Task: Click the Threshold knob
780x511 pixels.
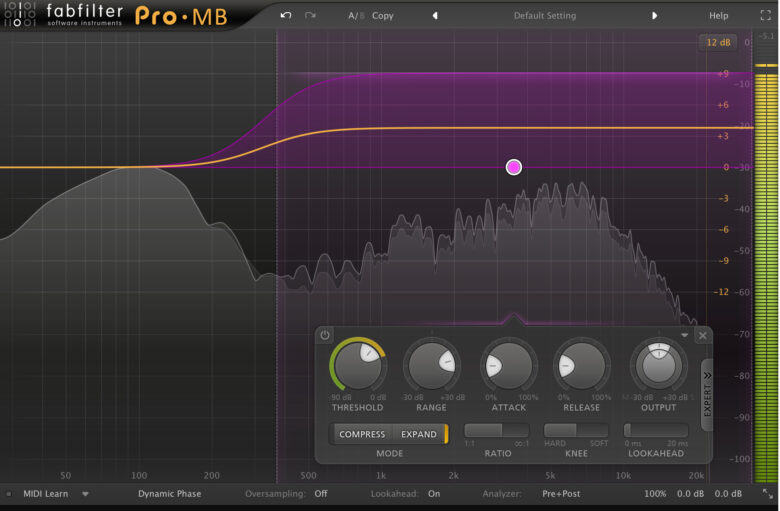Action: (358, 366)
